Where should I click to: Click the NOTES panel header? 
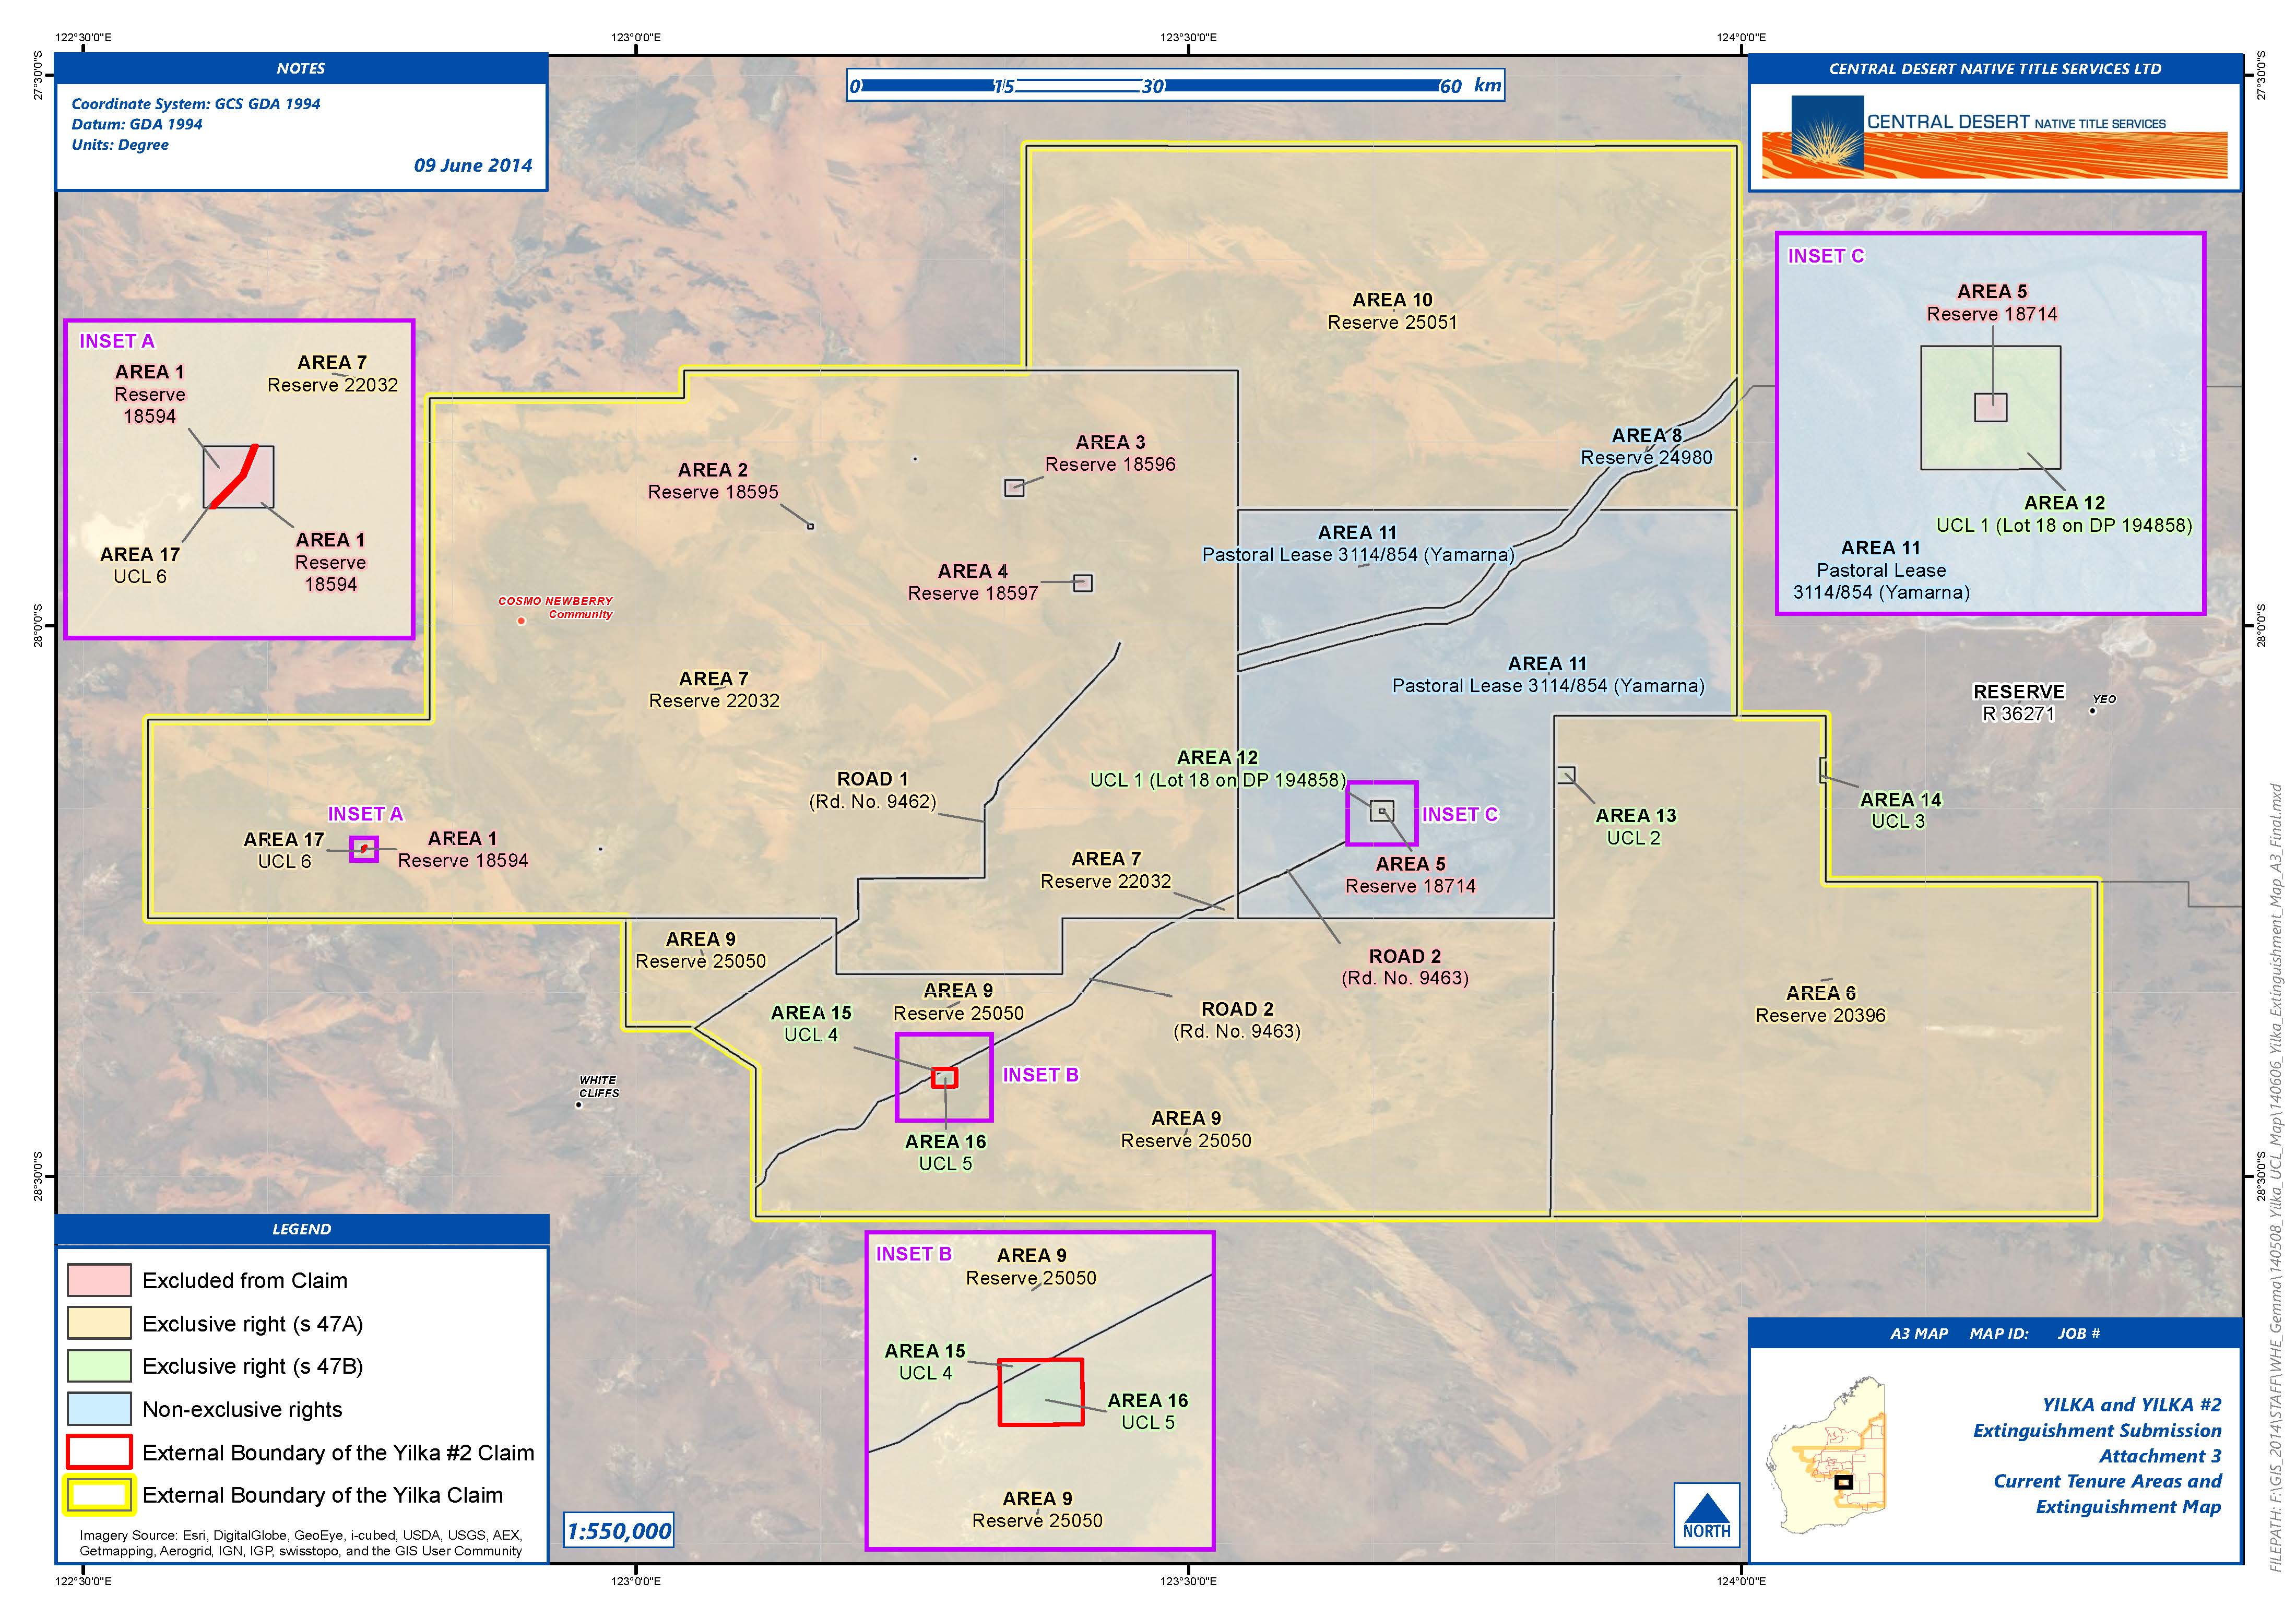[x=301, y=68]
